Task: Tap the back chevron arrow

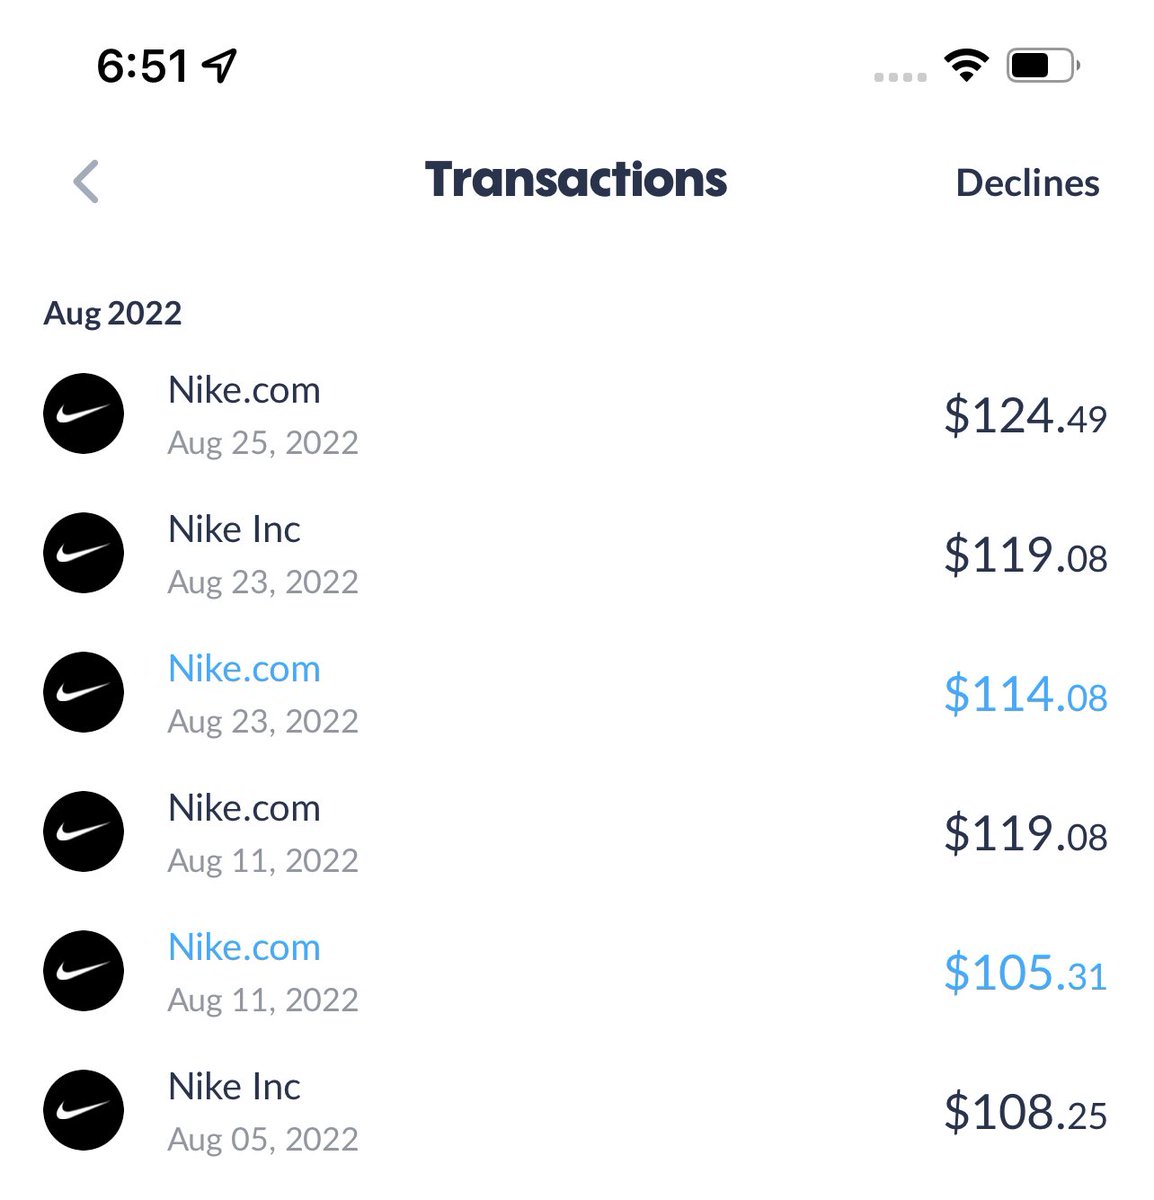Action: tap(86, 182)
